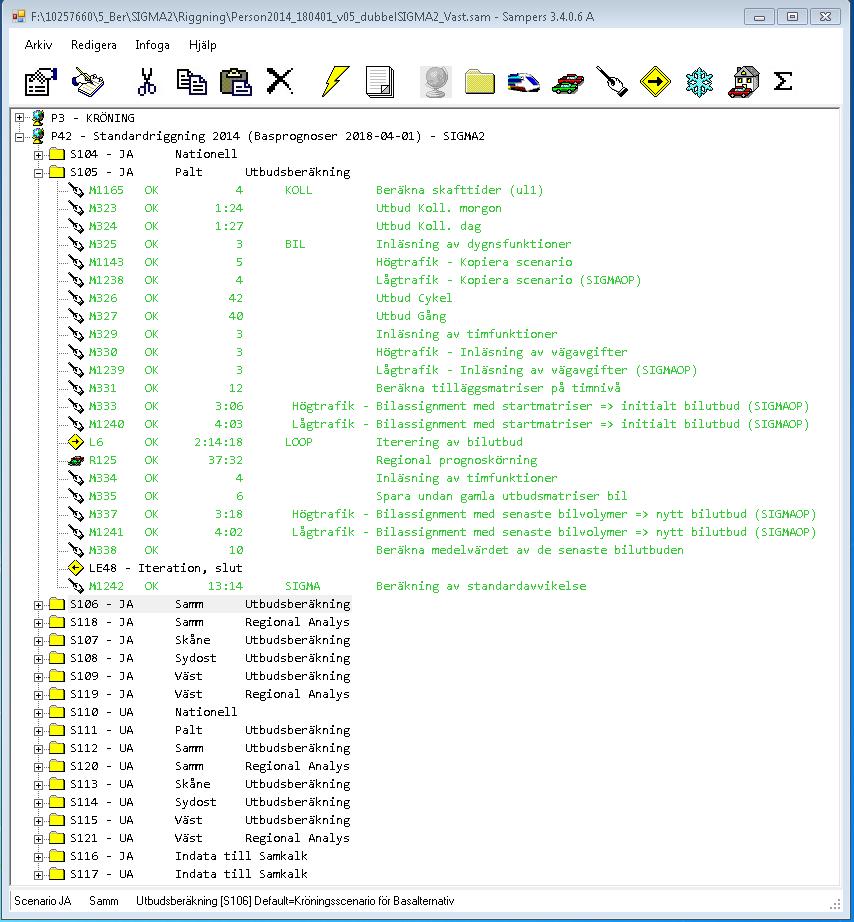Click the yellow folder toolbar icon

479,82
